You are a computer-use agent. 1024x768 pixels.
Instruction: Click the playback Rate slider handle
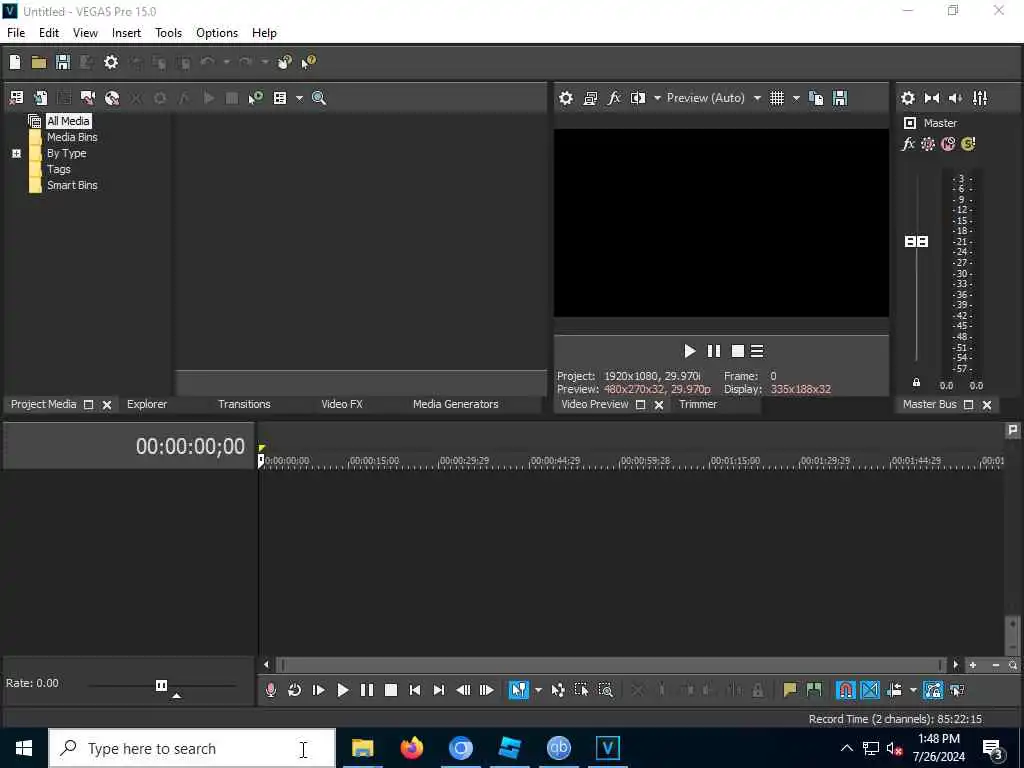tap(161, 685)
